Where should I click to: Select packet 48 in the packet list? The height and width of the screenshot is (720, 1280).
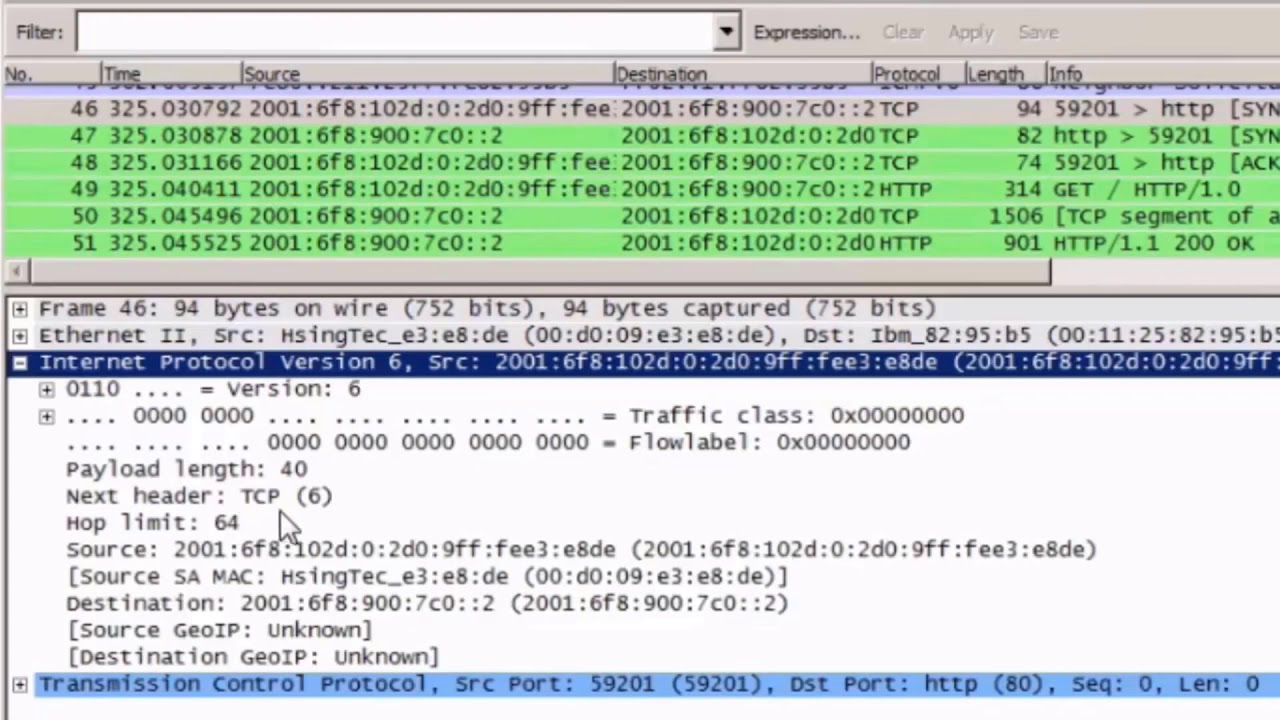point(640,163)
